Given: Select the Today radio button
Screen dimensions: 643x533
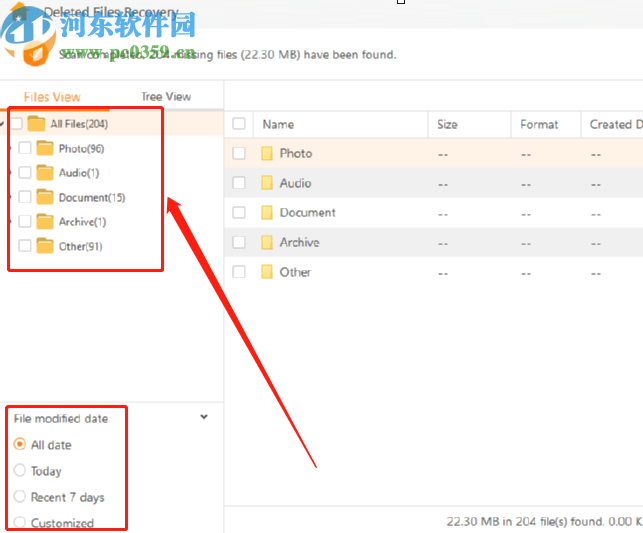Looking at the screenshot, I should click(19, 470).
